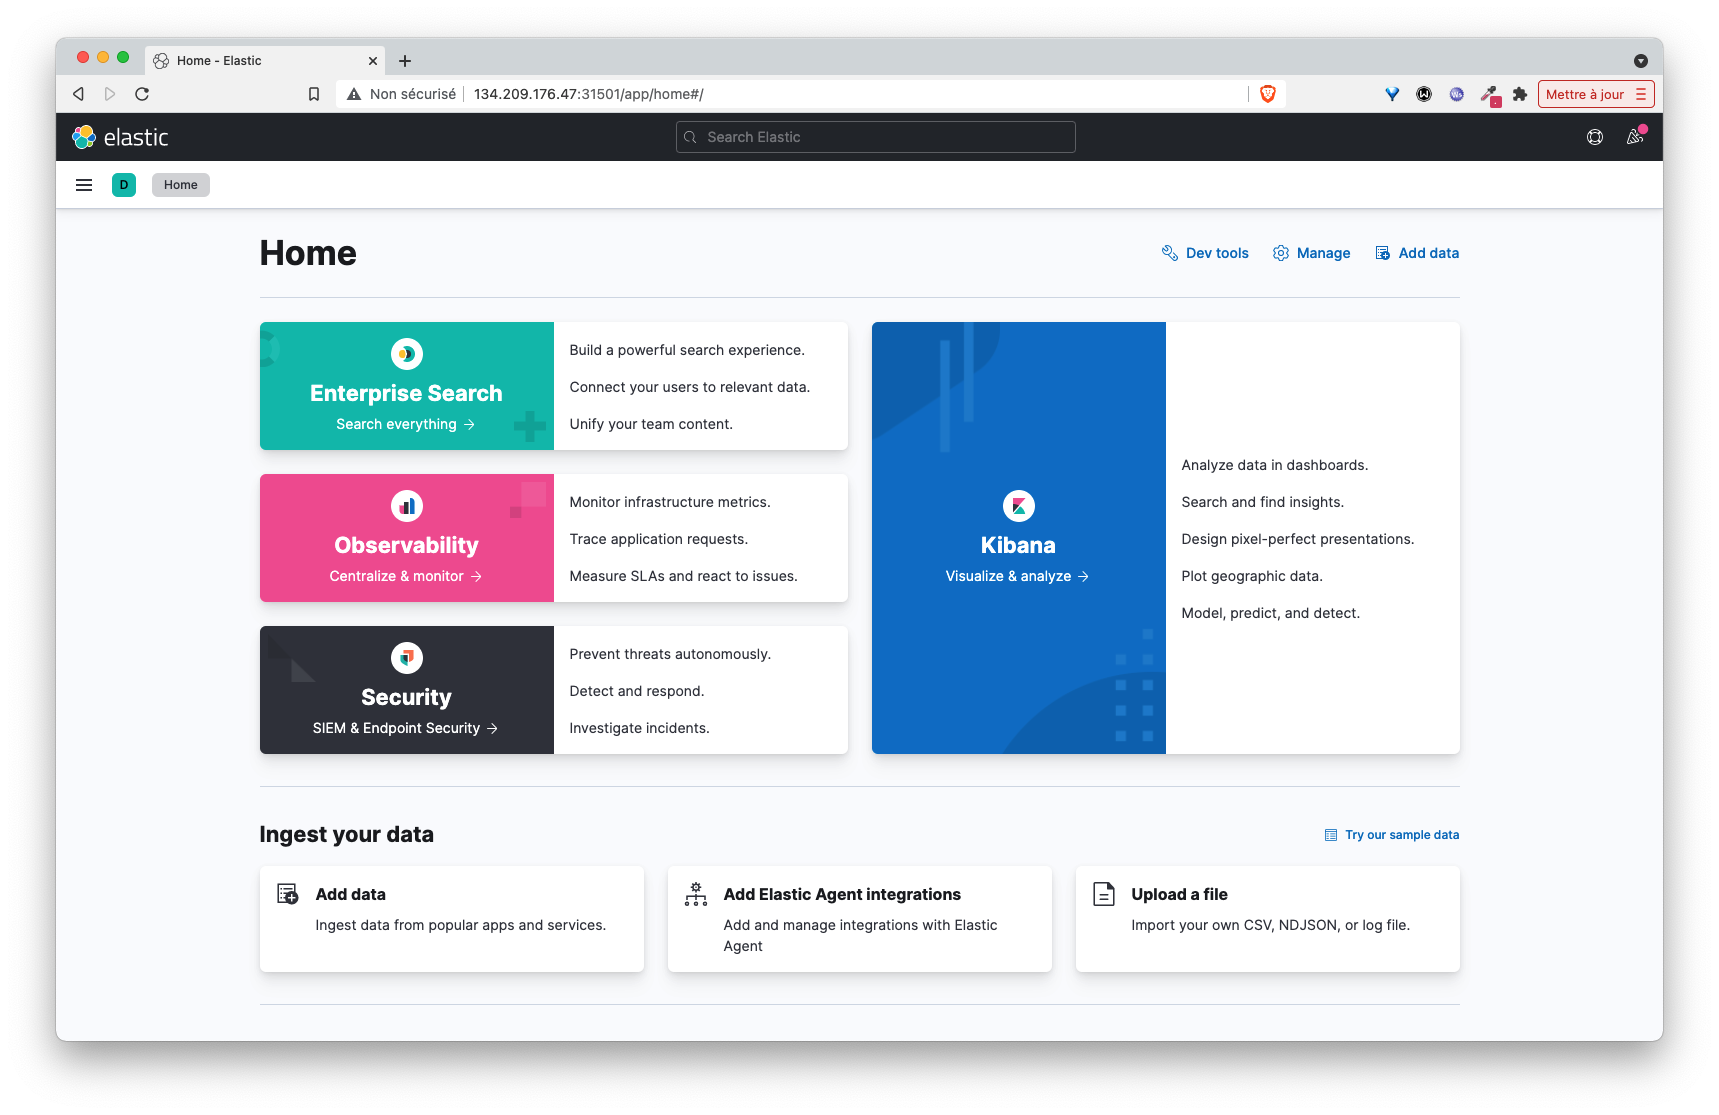This screenshot has height=1115, width=1719.
Task: Click Mettre à jour update button
Action: tap(1596, 94)
